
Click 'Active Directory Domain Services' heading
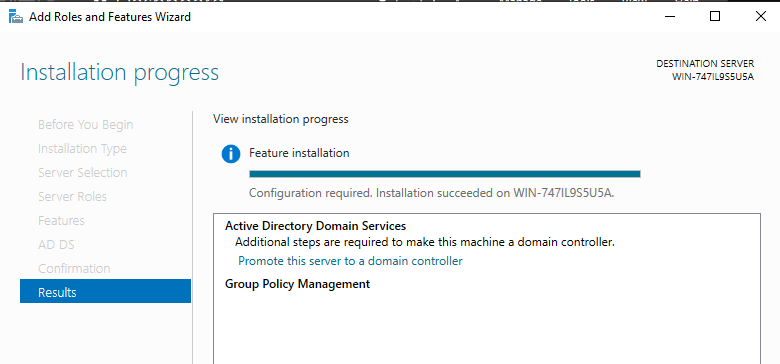pos(315,226)
